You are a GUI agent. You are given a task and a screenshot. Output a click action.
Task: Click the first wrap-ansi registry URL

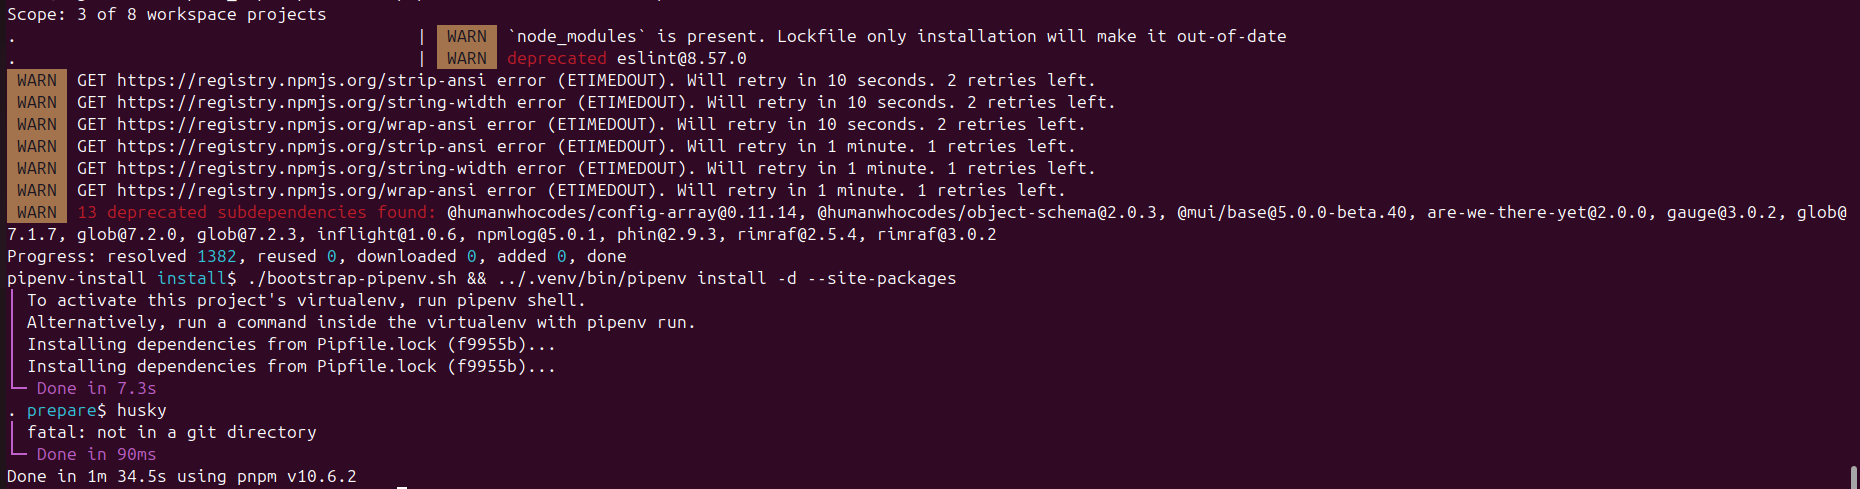(x=297, y=124)
